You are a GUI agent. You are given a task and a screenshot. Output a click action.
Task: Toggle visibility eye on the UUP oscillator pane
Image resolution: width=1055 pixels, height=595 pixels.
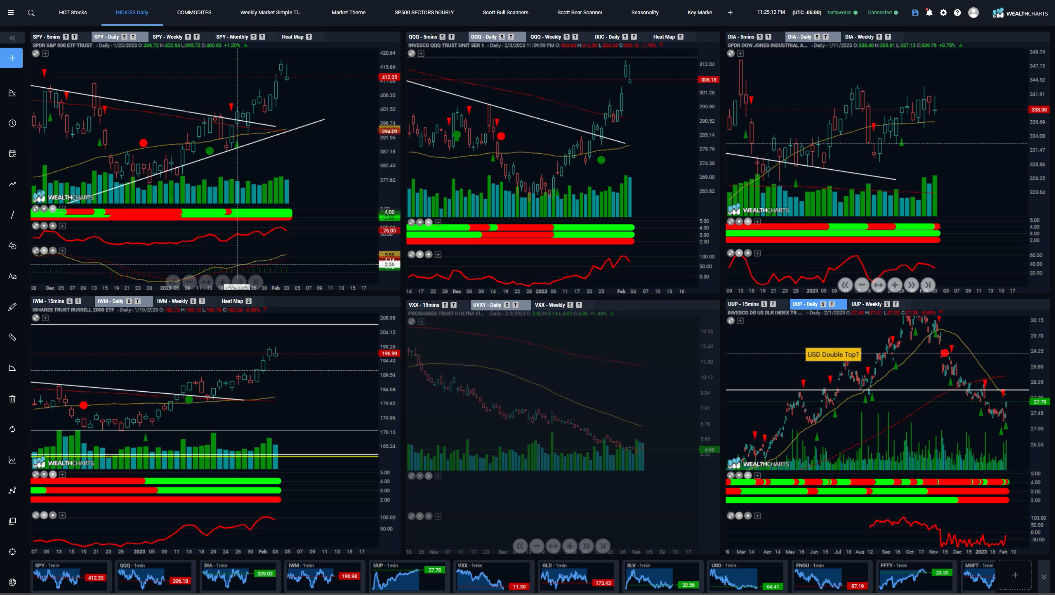pyautogui.click(x=731, y=516)
